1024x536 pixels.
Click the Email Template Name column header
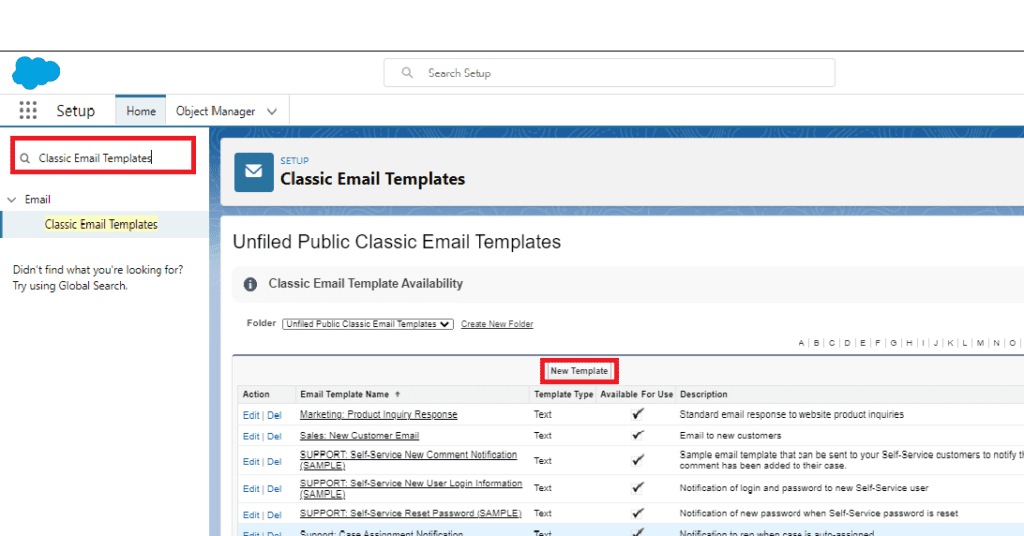pos(344,394)
